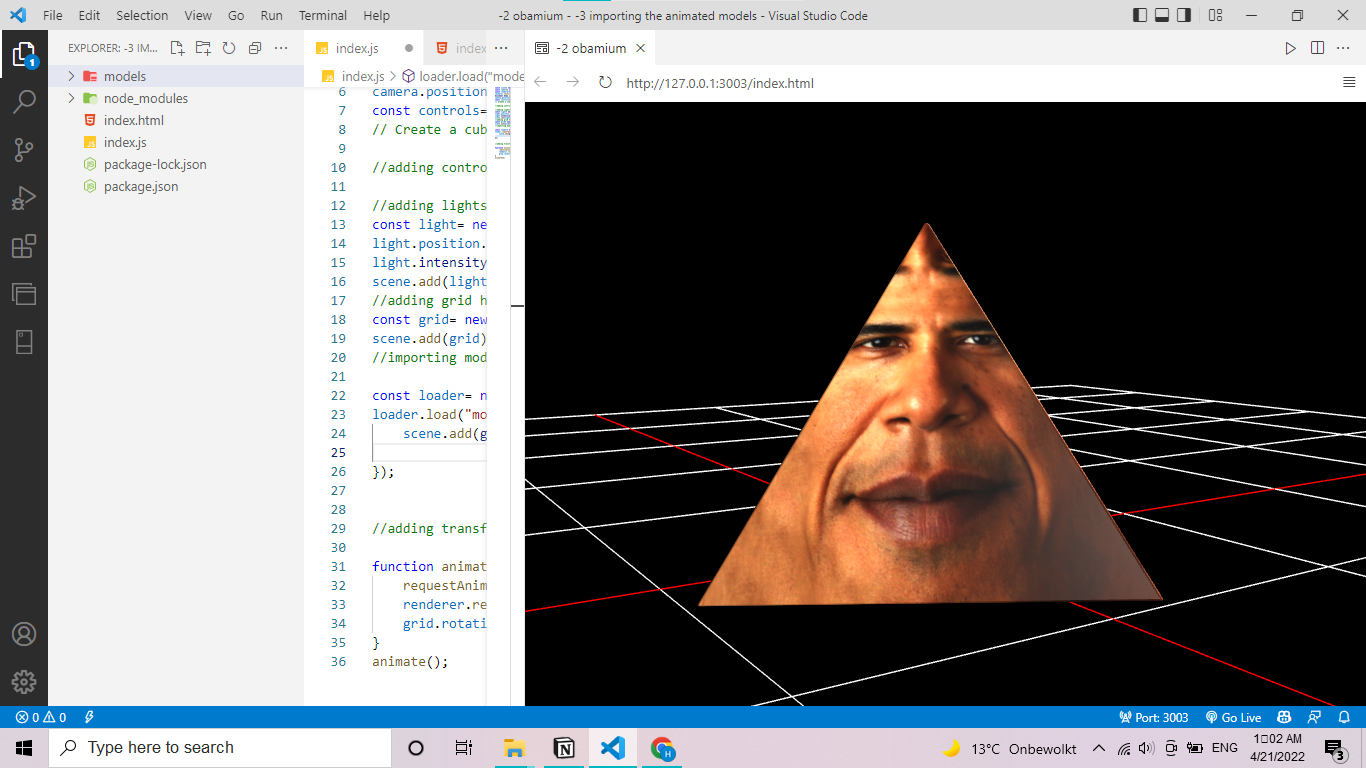Open the Customize Layout control

tap(1215, 15)
